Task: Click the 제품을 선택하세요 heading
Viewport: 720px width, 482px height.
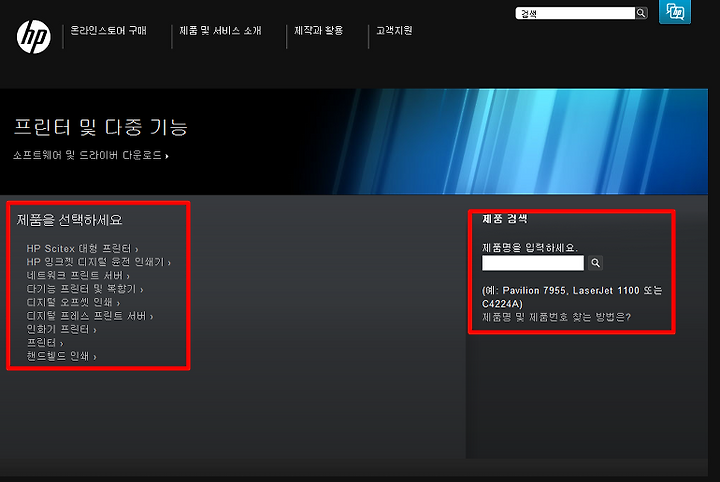Action: point(70,220)
